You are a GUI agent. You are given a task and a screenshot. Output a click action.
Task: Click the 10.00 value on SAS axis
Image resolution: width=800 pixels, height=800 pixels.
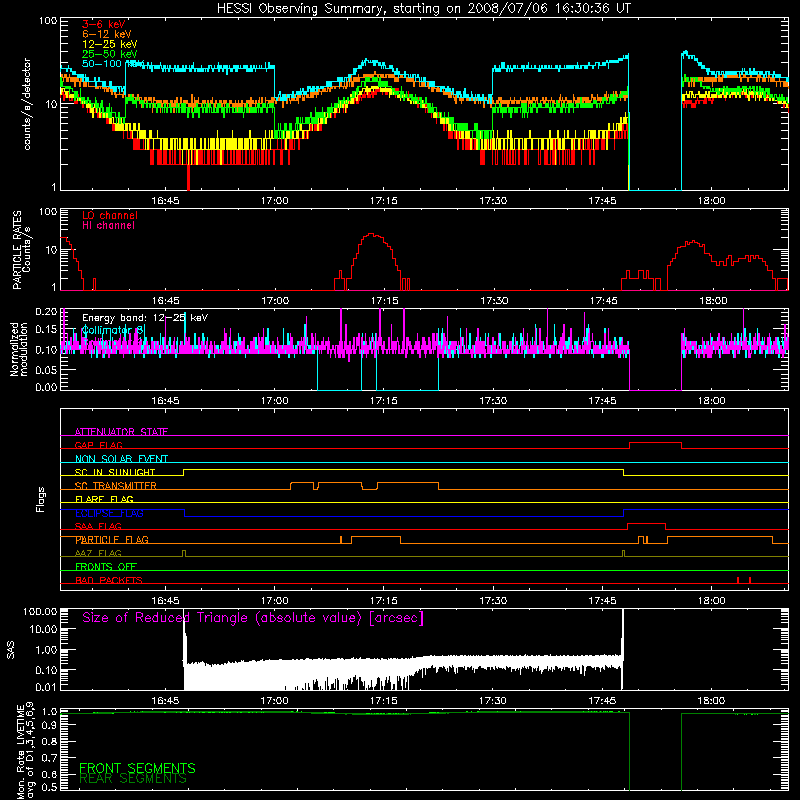43,629
